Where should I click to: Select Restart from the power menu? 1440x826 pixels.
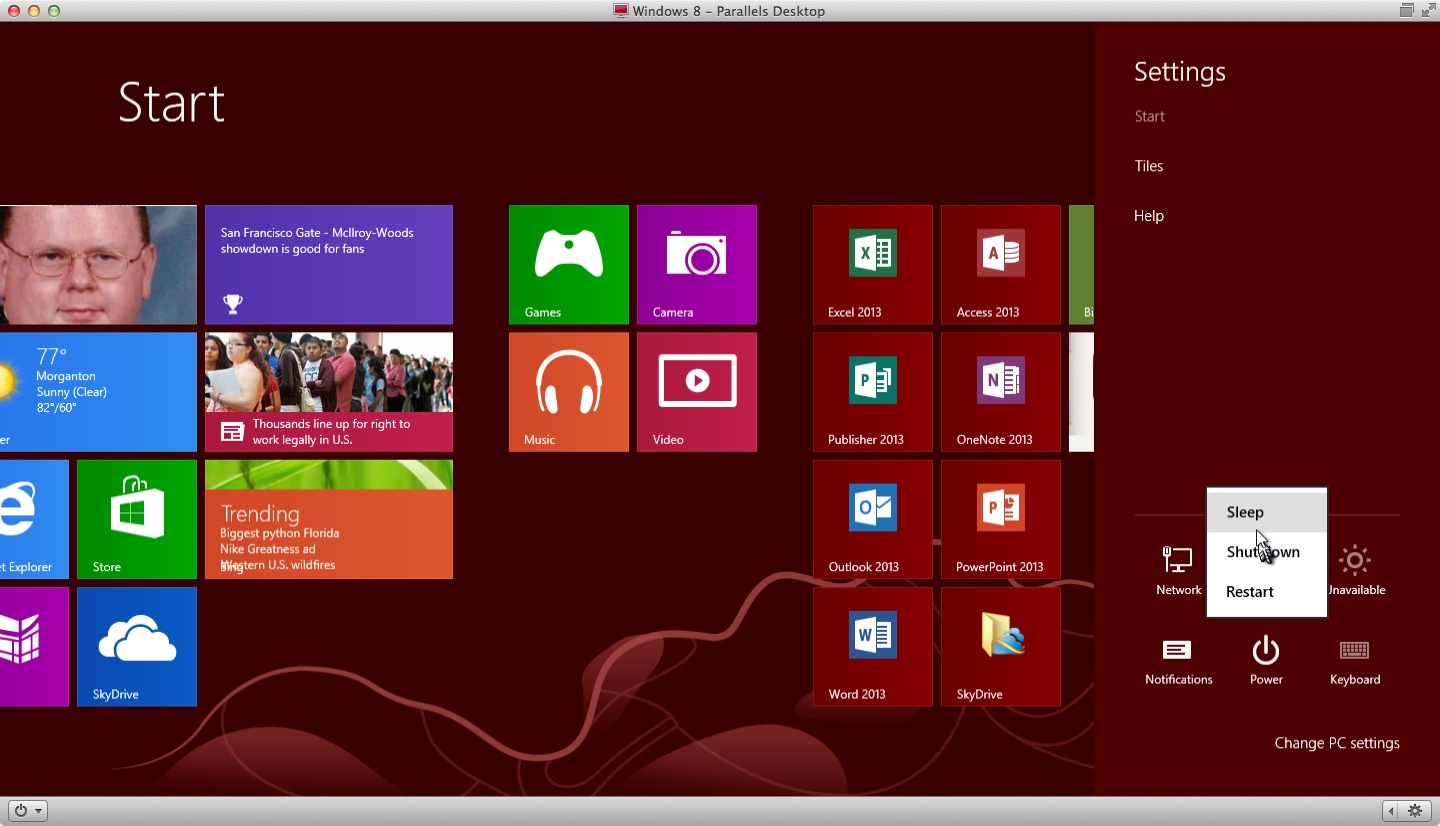1267,592
